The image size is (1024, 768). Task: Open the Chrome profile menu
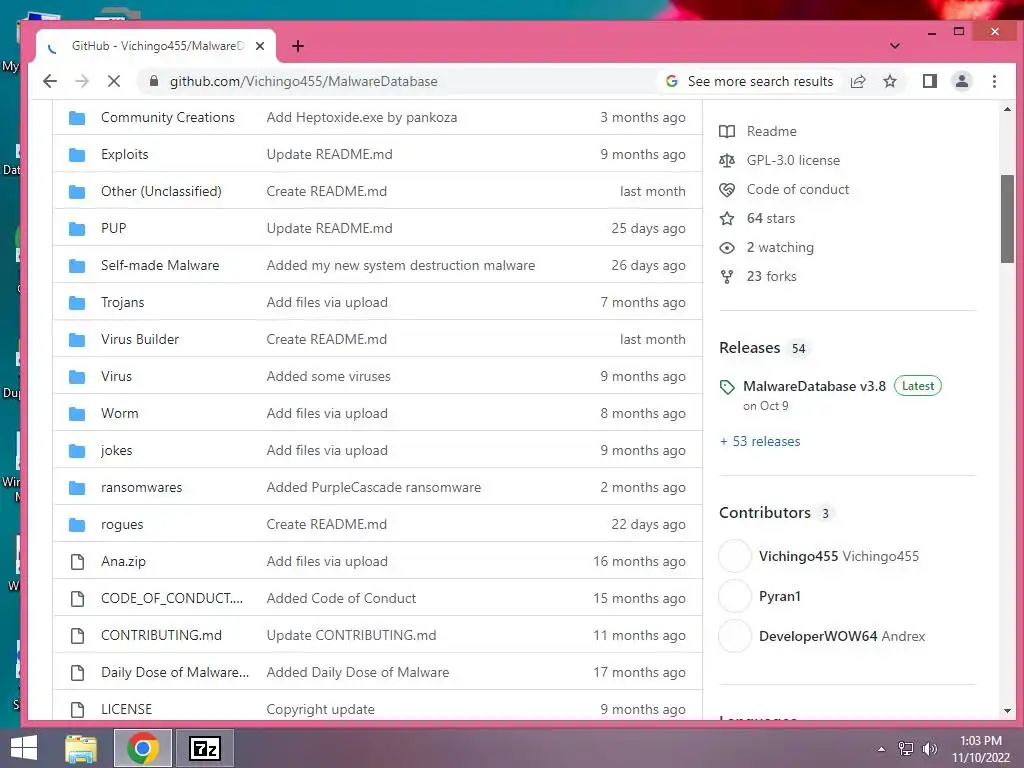coord(962,81)
